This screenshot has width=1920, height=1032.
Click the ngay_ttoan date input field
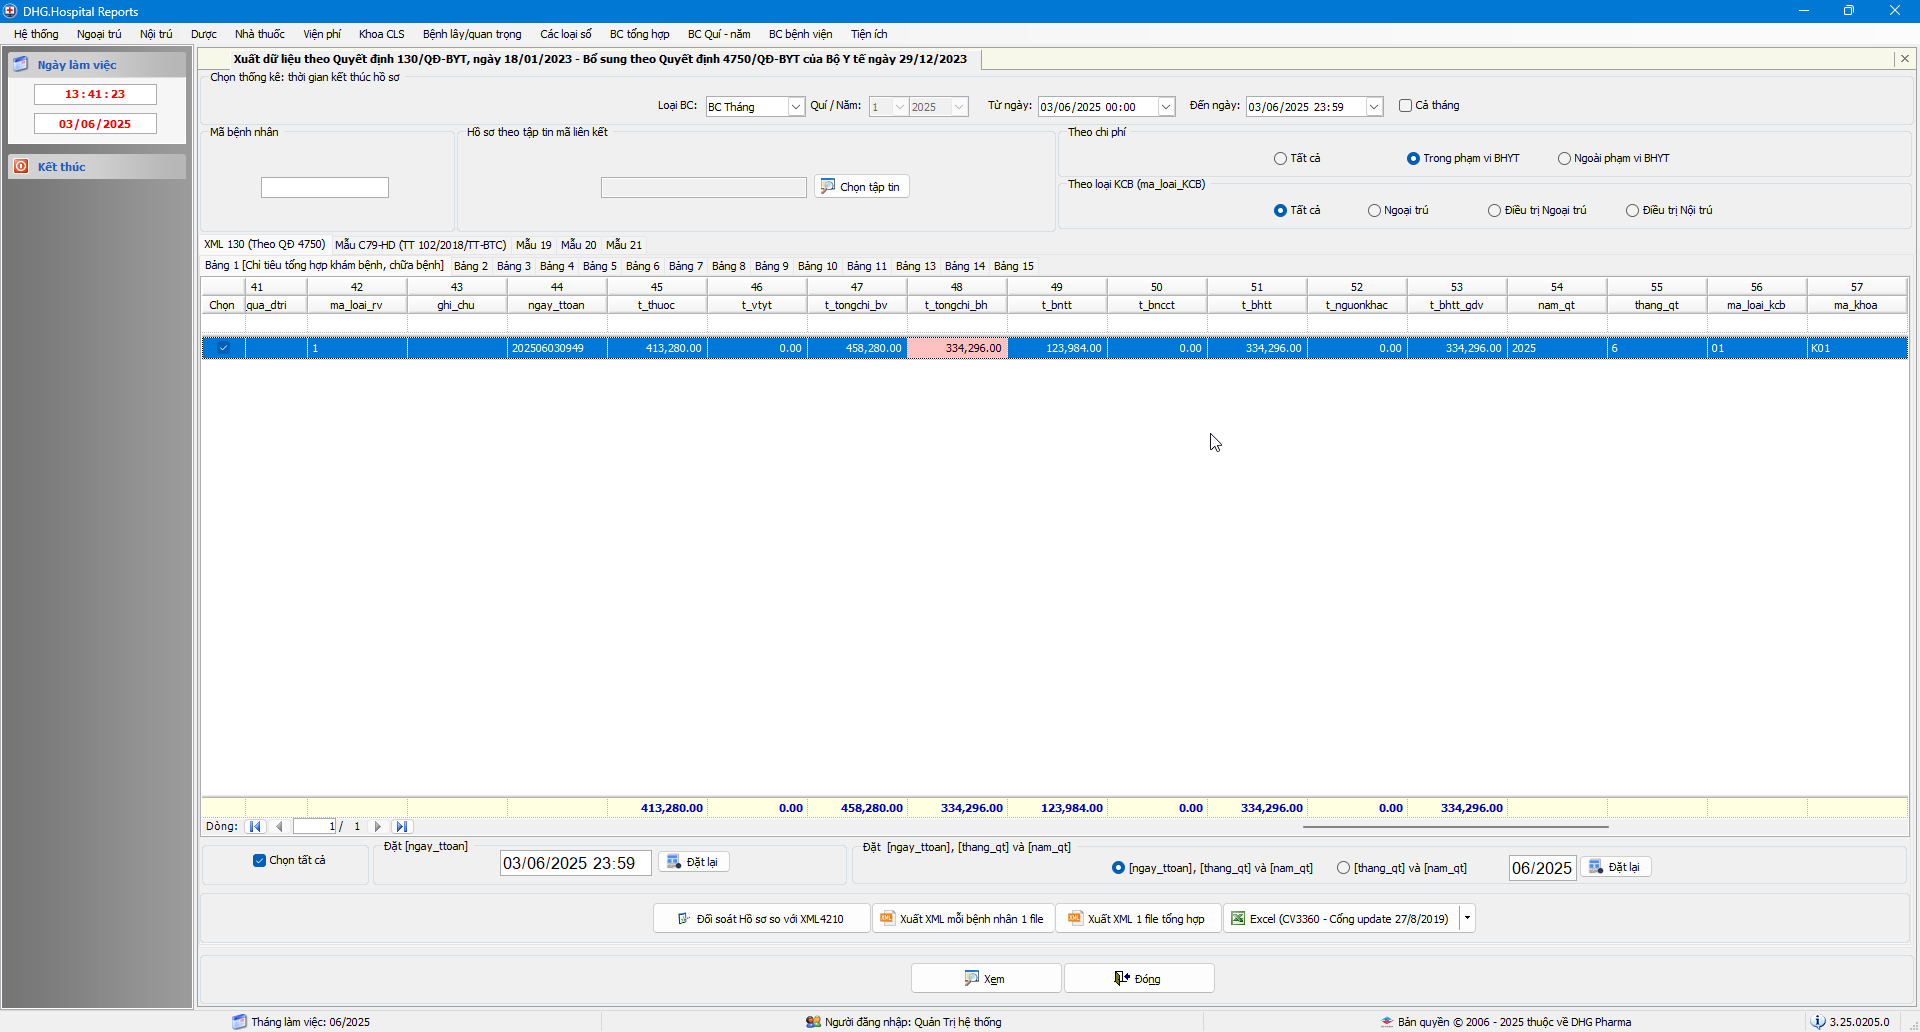pos(576,863)
